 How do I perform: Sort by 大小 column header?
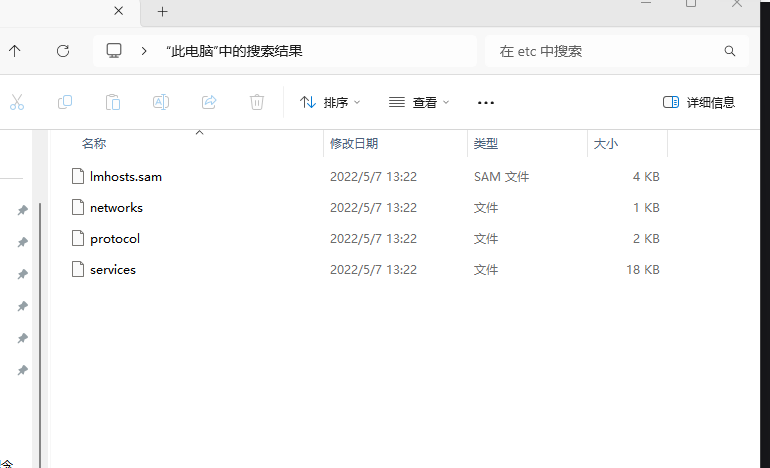[x=606, y=144]
